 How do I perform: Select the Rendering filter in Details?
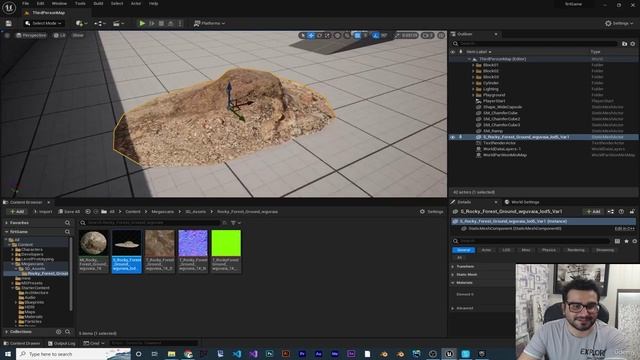(576, 250)
